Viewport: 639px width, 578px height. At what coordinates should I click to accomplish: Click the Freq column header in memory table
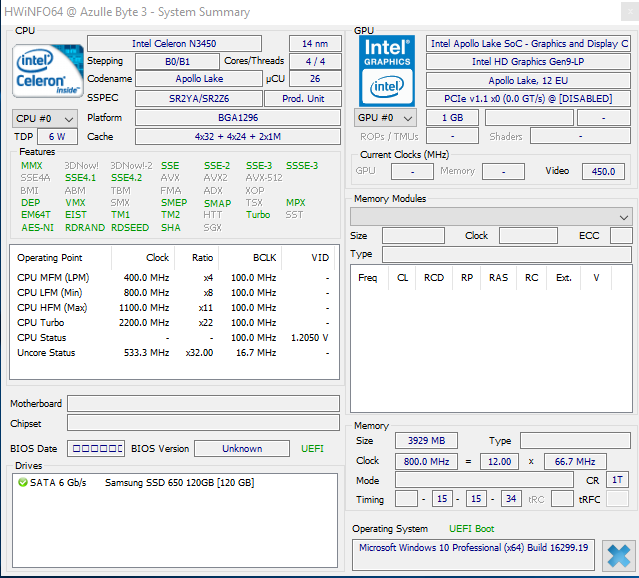[x=368, y=278]
